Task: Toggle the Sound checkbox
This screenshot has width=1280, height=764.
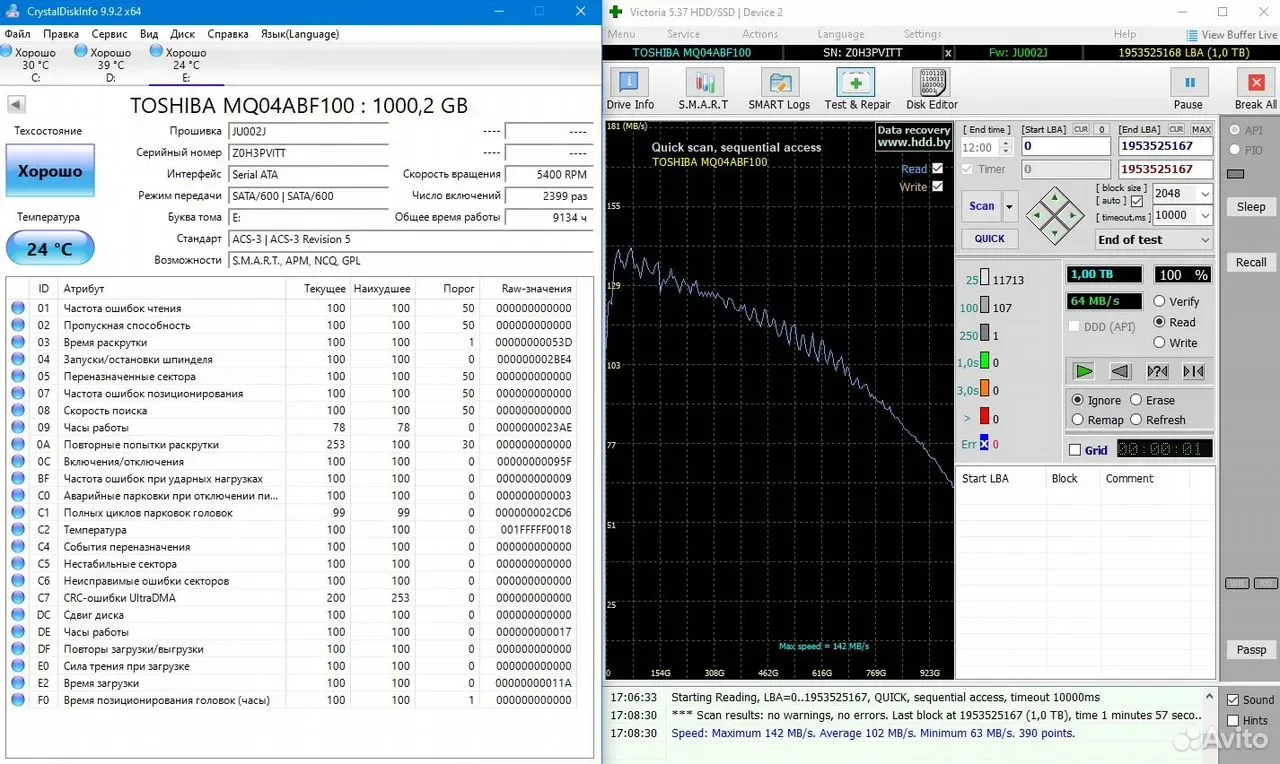Action: [1233, 700]
